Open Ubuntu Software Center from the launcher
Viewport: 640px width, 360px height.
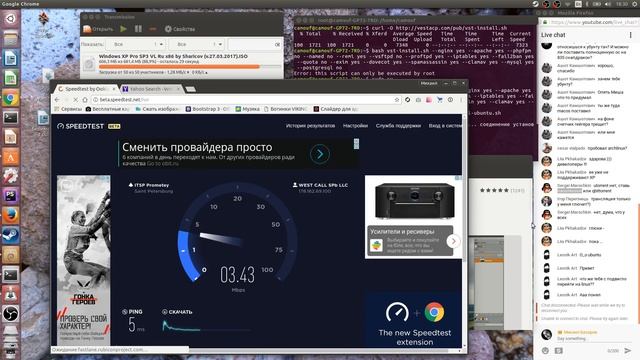click(x=10, y=156)
